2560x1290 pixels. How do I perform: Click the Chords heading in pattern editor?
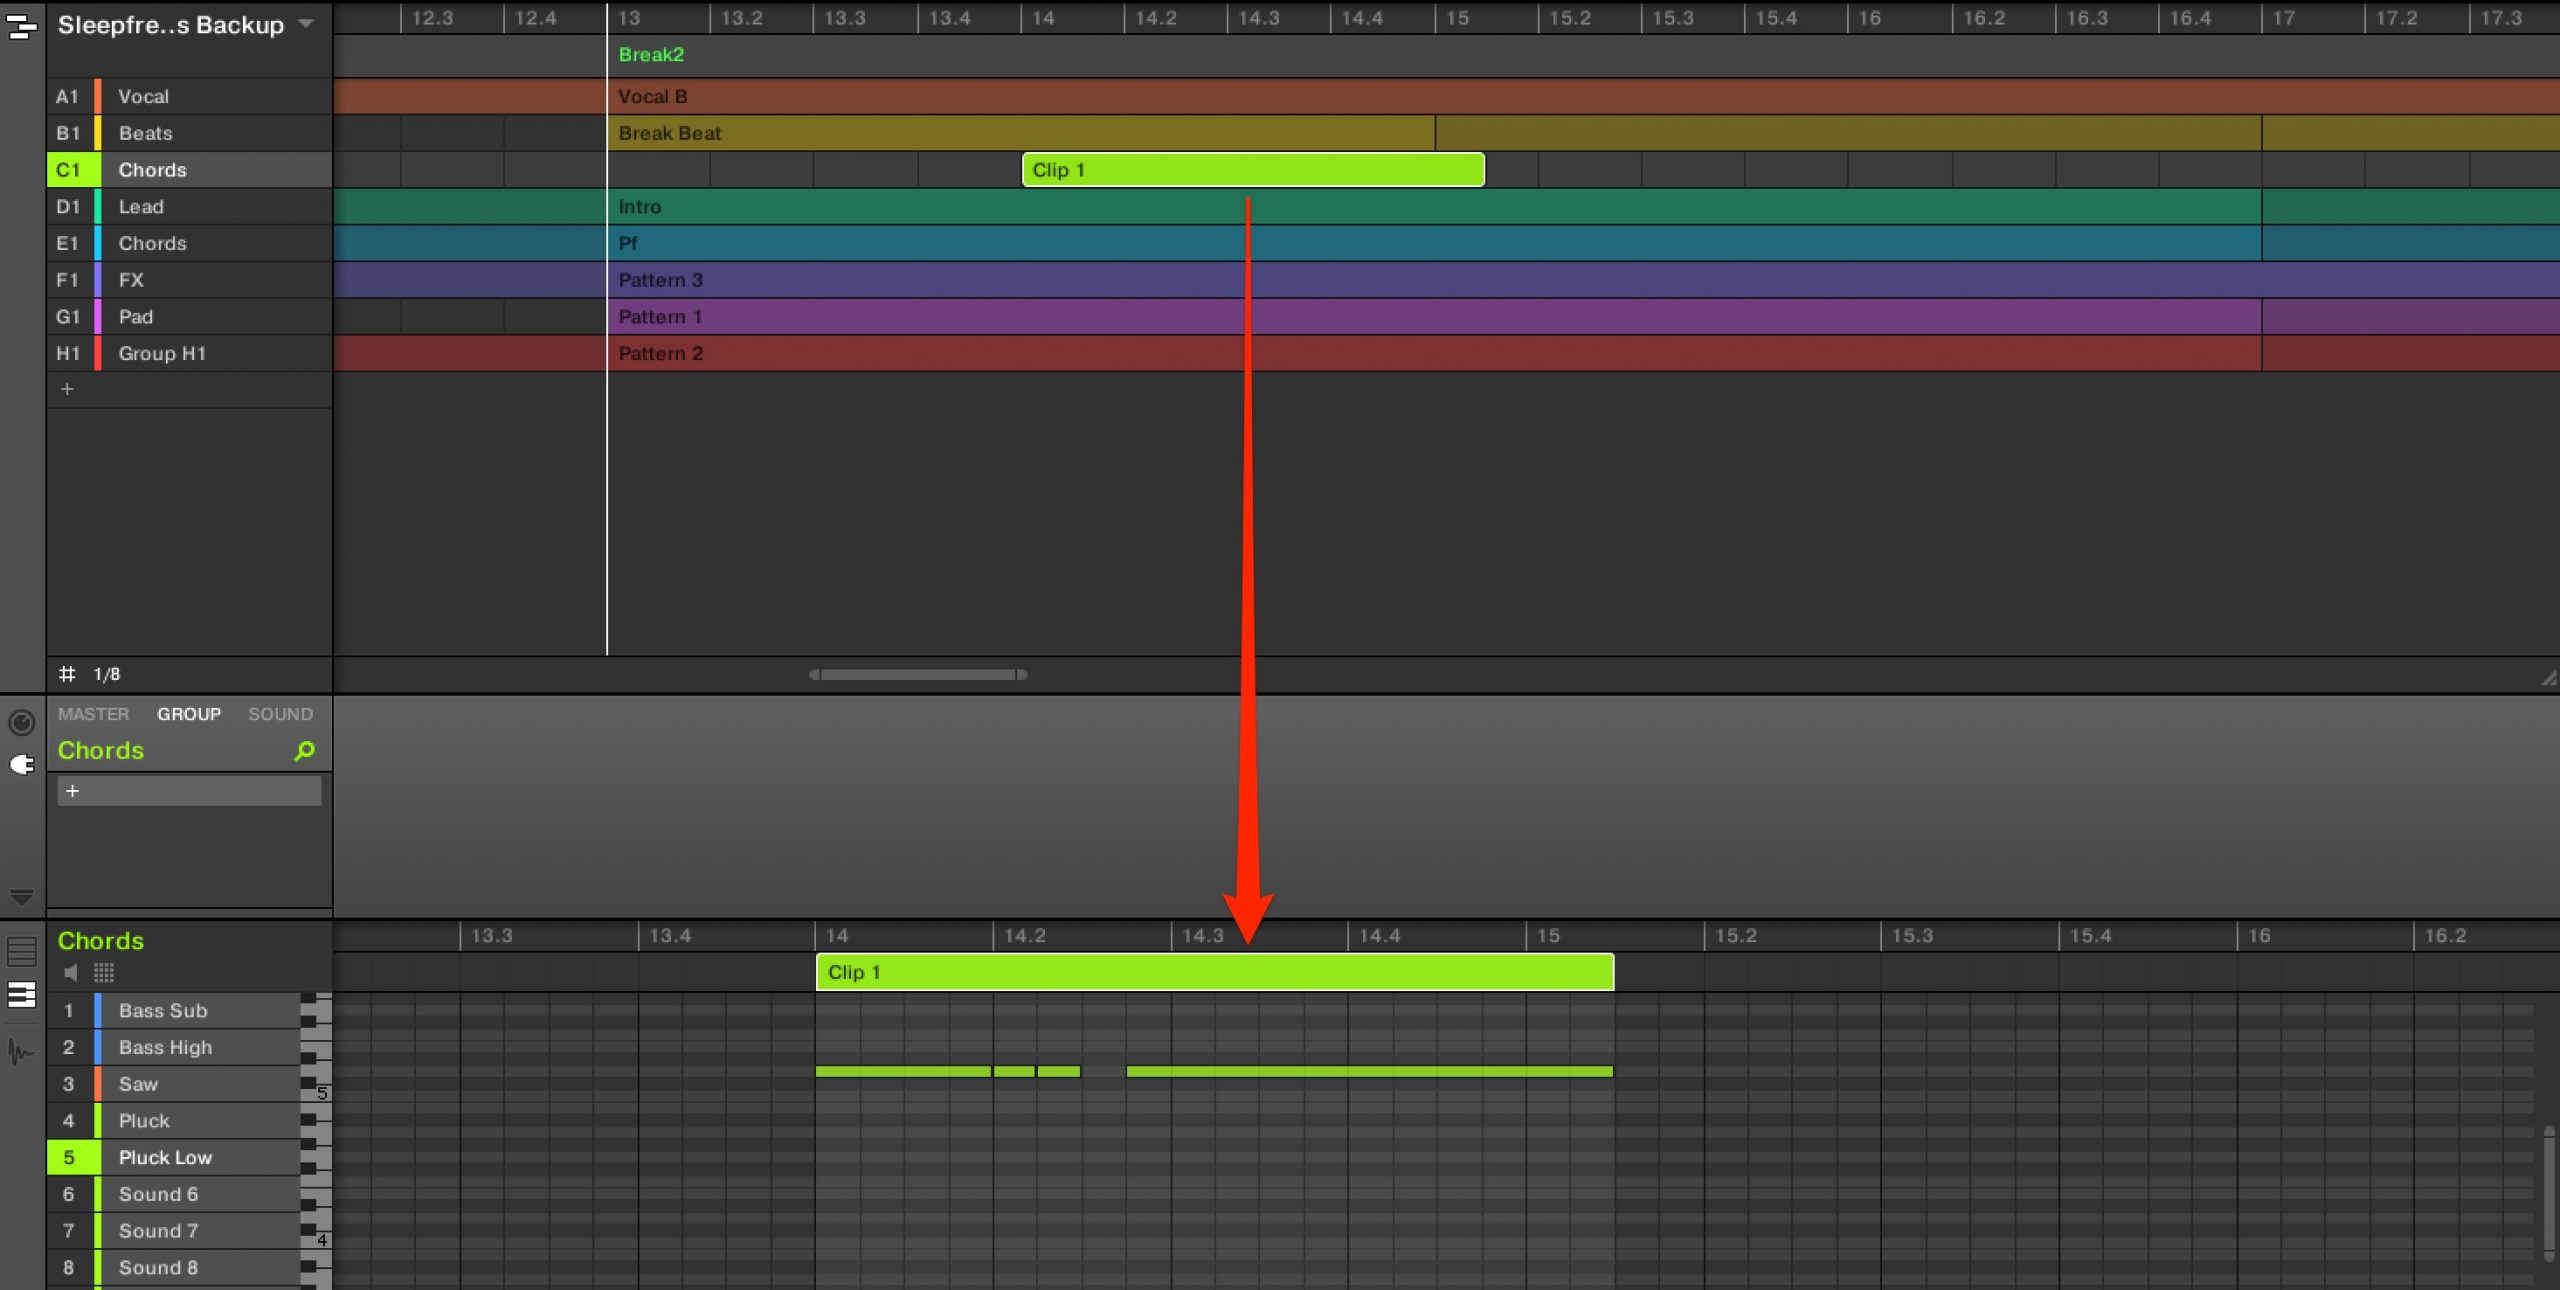point(100,941)
